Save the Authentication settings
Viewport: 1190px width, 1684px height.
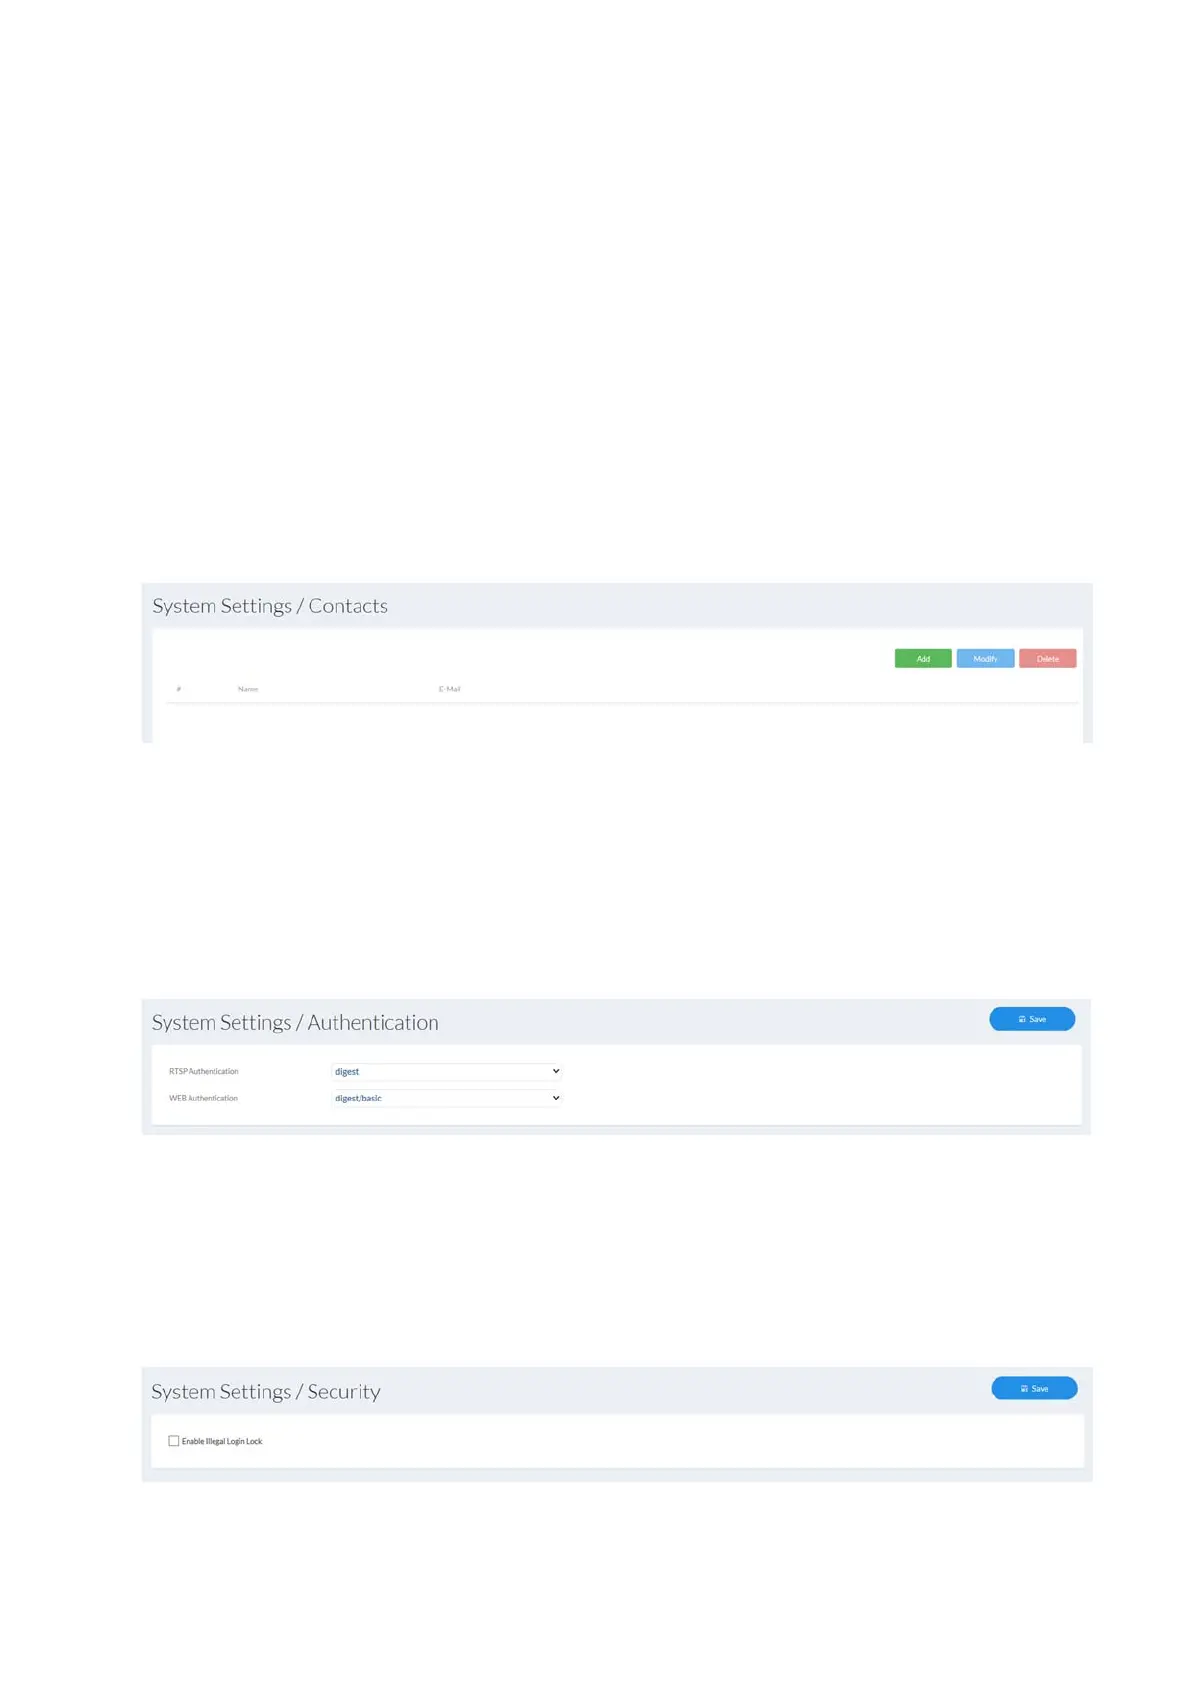pos(1031,1019)
